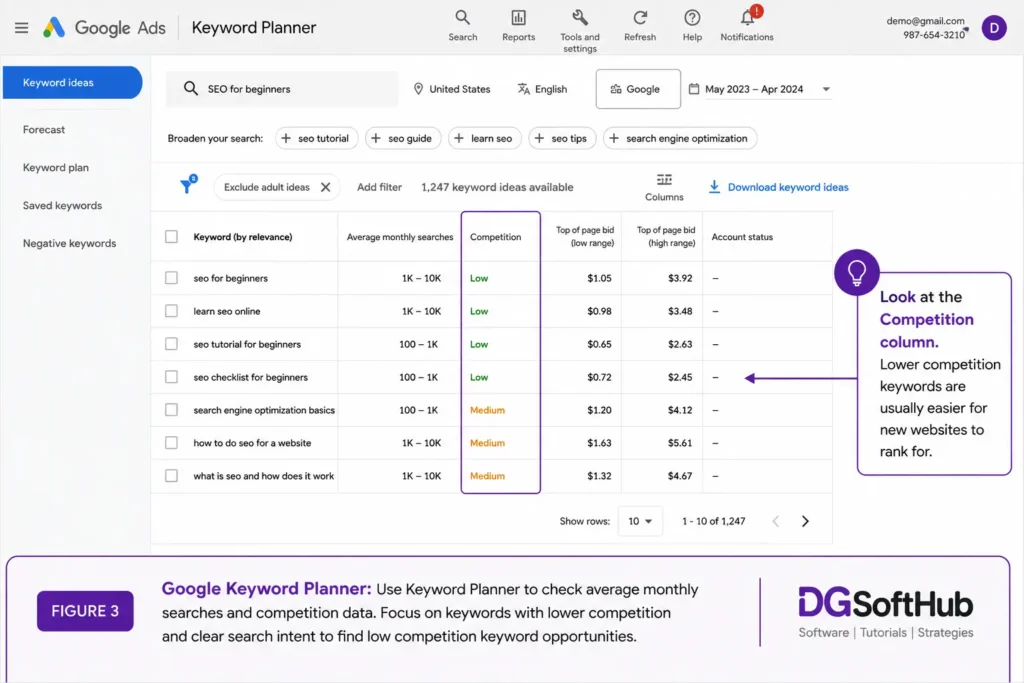This screenshot has height=683, width=1024.
Task: Check search engine optimization basics row
Action: [171, 410]
